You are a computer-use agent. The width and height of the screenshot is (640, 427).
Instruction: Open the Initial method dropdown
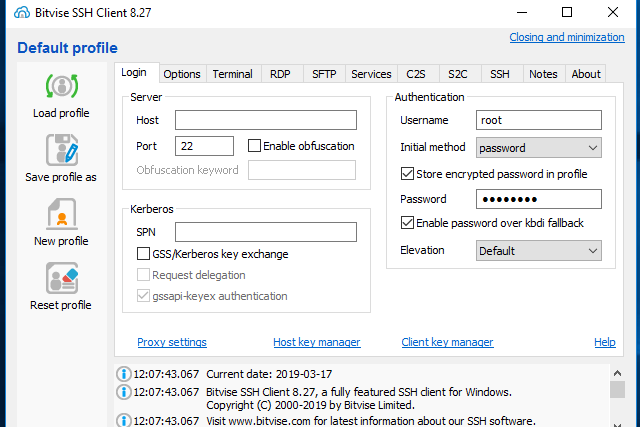(539, 148)
